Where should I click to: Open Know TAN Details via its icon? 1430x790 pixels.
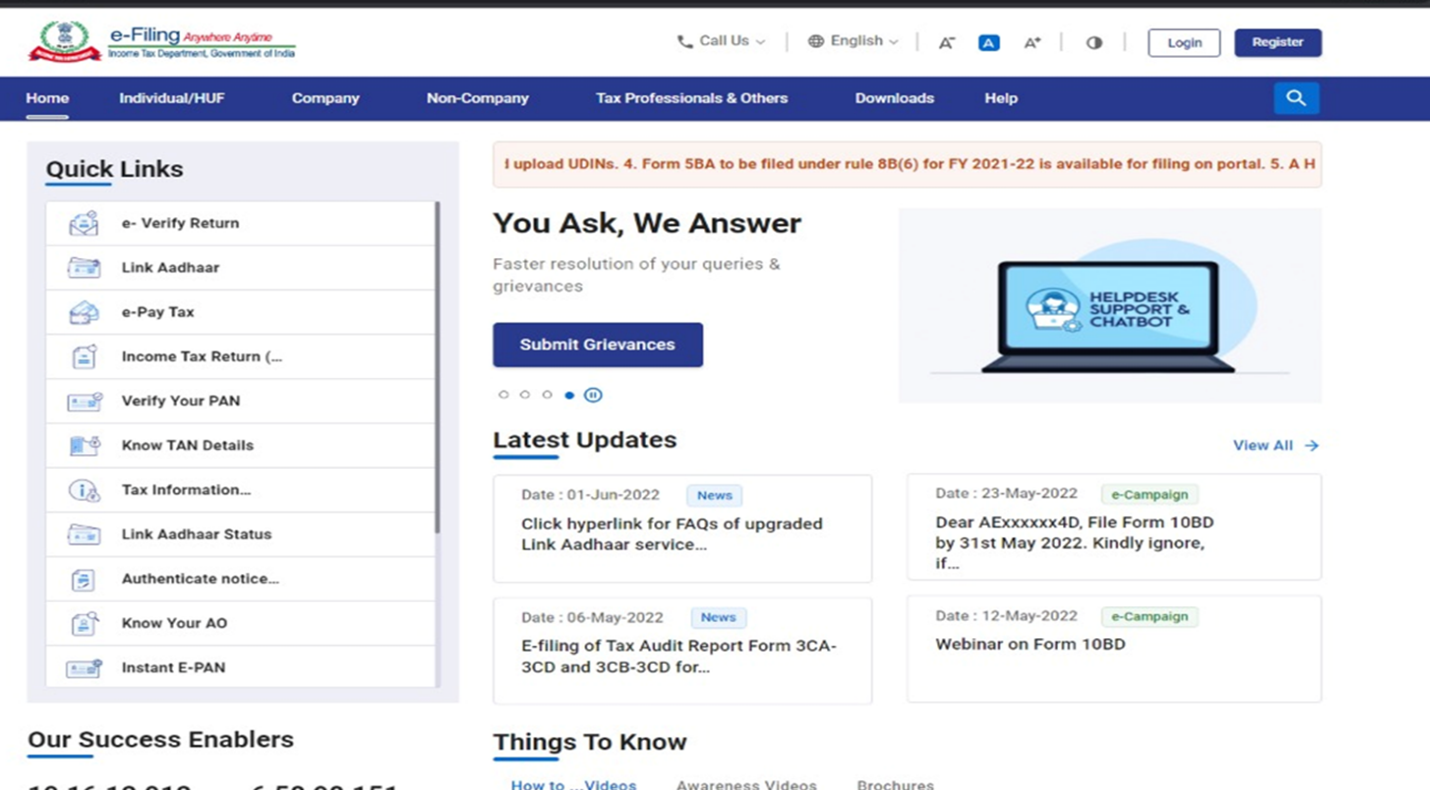pyautogui.click(x=82, y=445)
